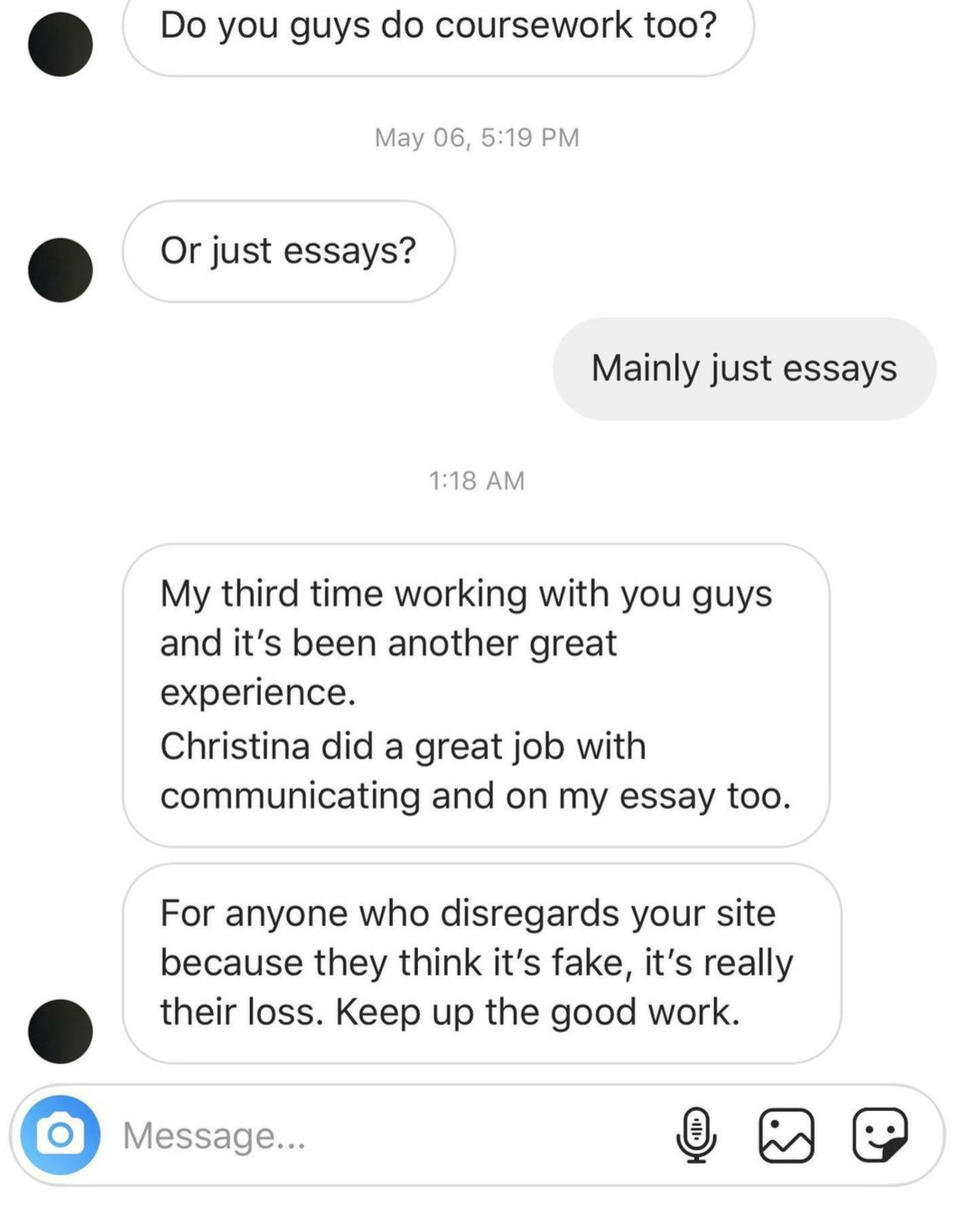Select the "Or just essays?" message bubble
The image size is (960, 1205).
coord(289,251)
